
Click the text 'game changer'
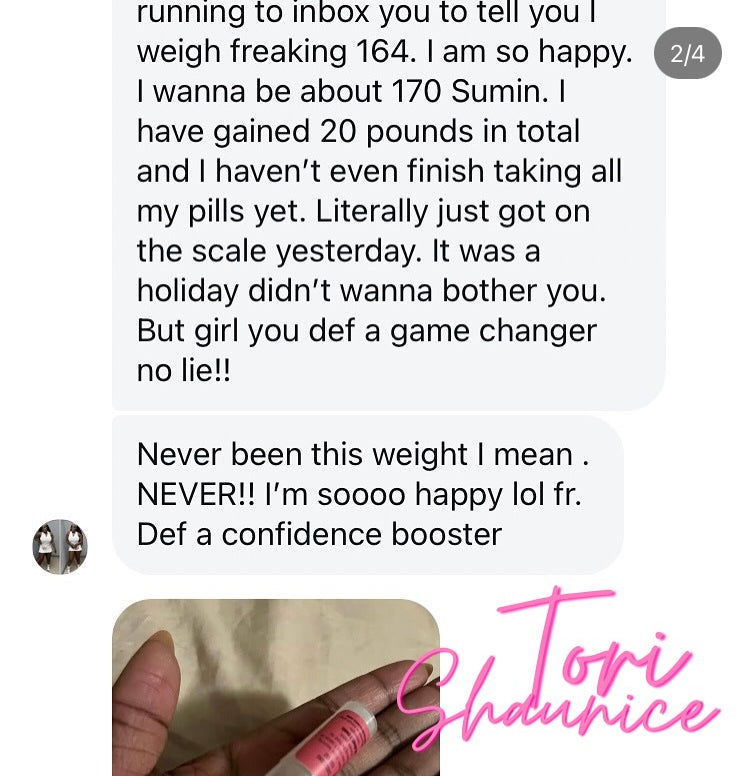pos(493,332)
